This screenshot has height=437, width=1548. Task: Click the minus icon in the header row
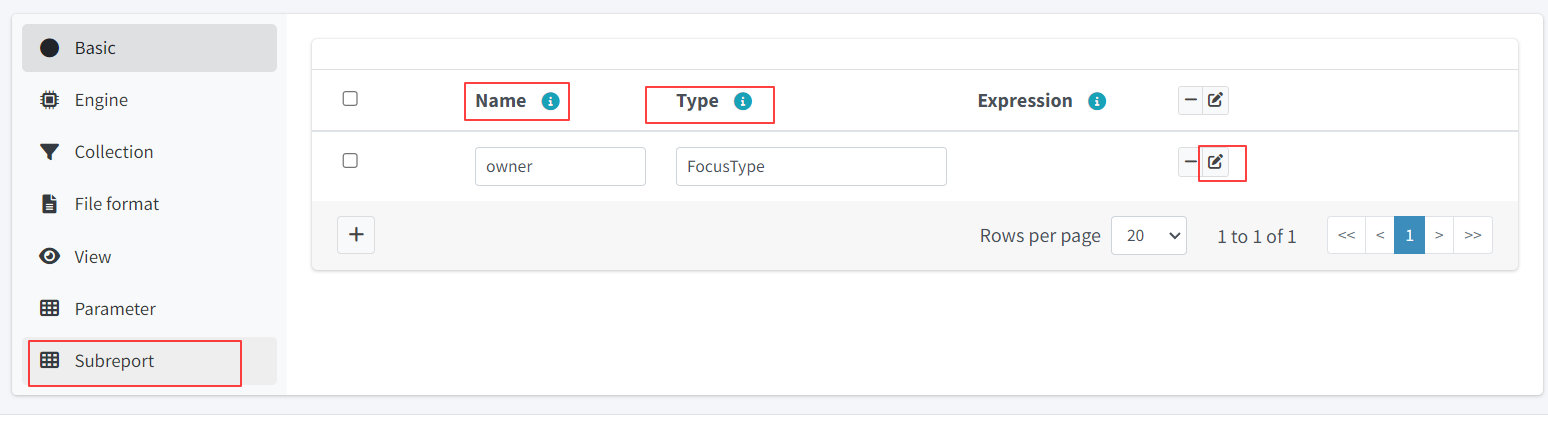[1190, 100]
